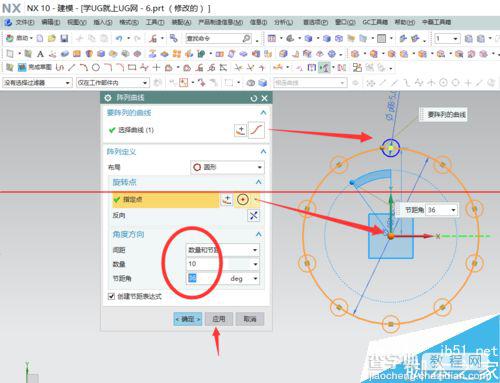Open the 工具(T) menu
Viewport: 500px width, 383px height.
[155, 22]
